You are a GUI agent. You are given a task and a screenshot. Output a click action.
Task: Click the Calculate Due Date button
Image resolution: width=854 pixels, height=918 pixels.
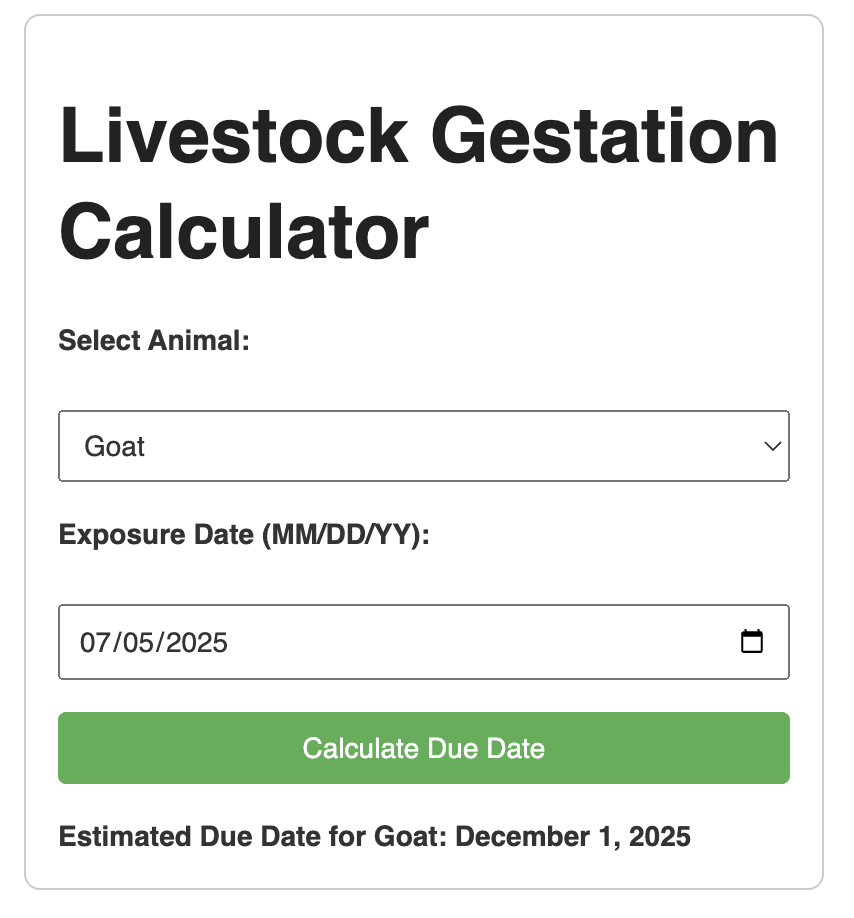pyautogui.click(x=424, y=748)
